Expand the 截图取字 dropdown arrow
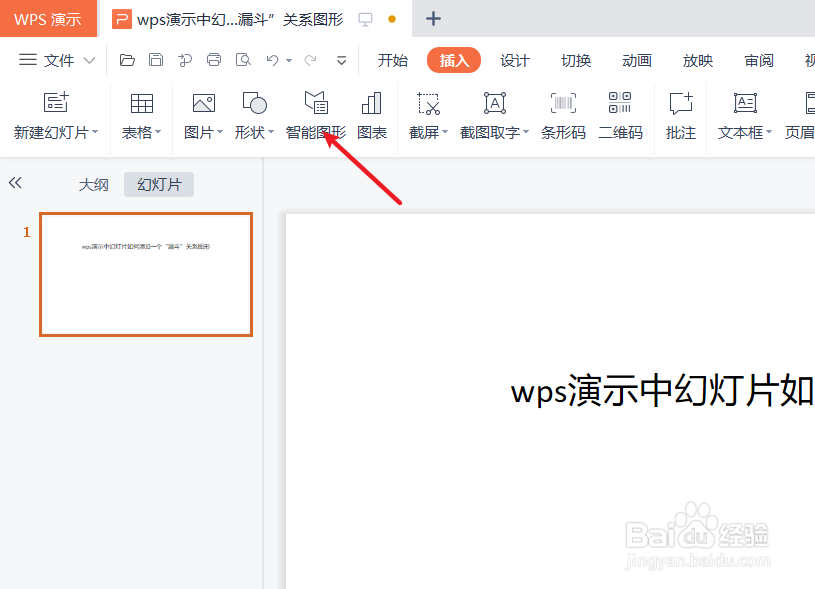The height and width of the screenshot is (589, 815). [x=525, y=132]
